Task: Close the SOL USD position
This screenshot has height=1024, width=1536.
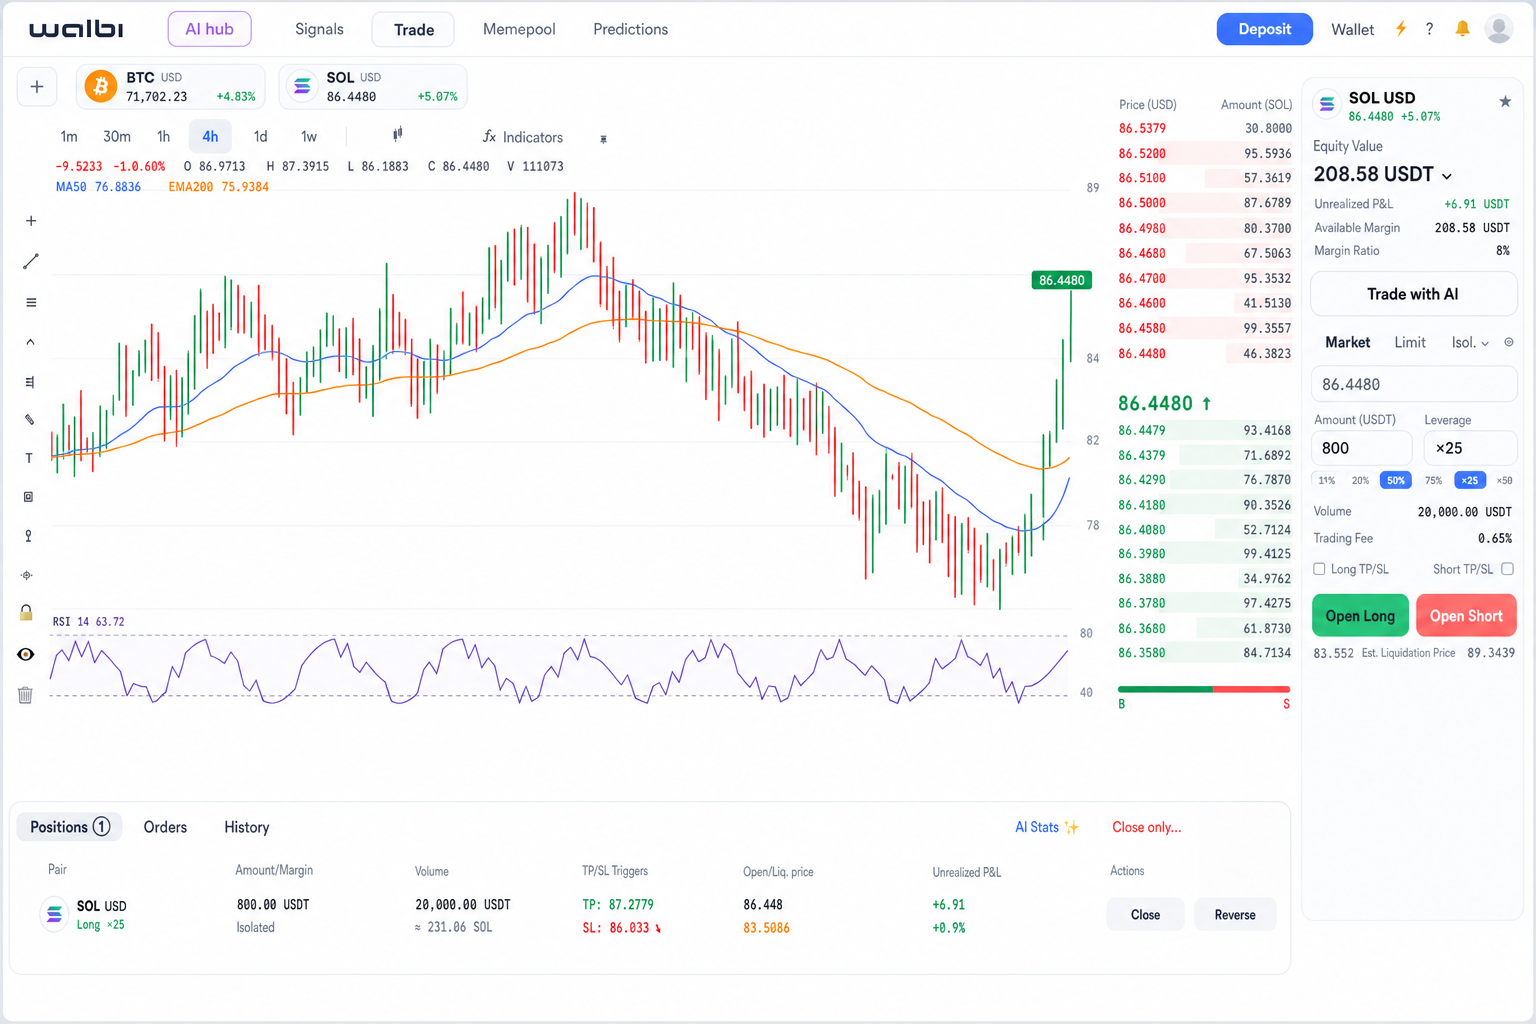Action: click(1145, 915)
